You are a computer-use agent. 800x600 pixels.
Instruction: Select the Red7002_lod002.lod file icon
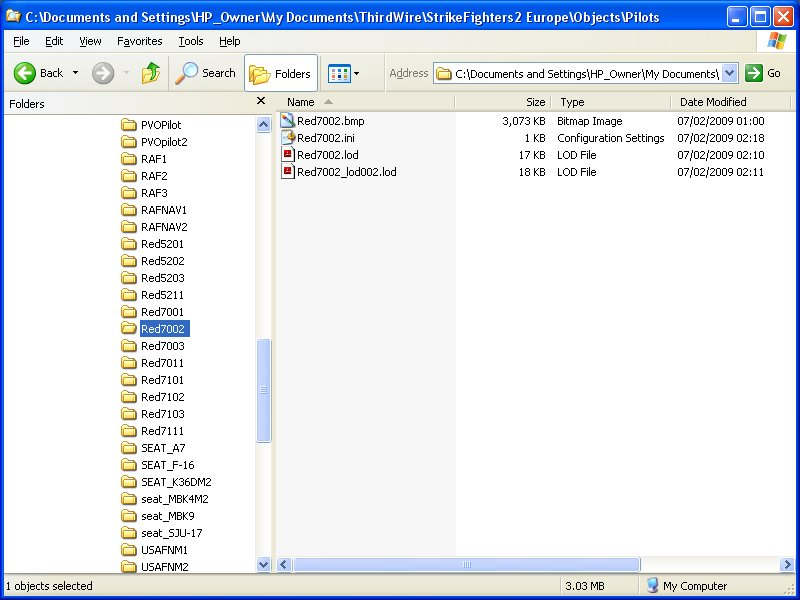coord(288,172)
